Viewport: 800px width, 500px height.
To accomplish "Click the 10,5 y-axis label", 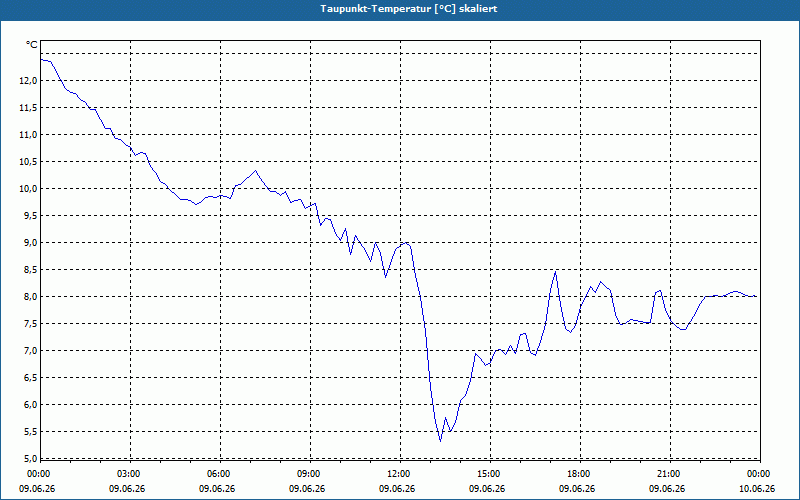I will [28, 162].
